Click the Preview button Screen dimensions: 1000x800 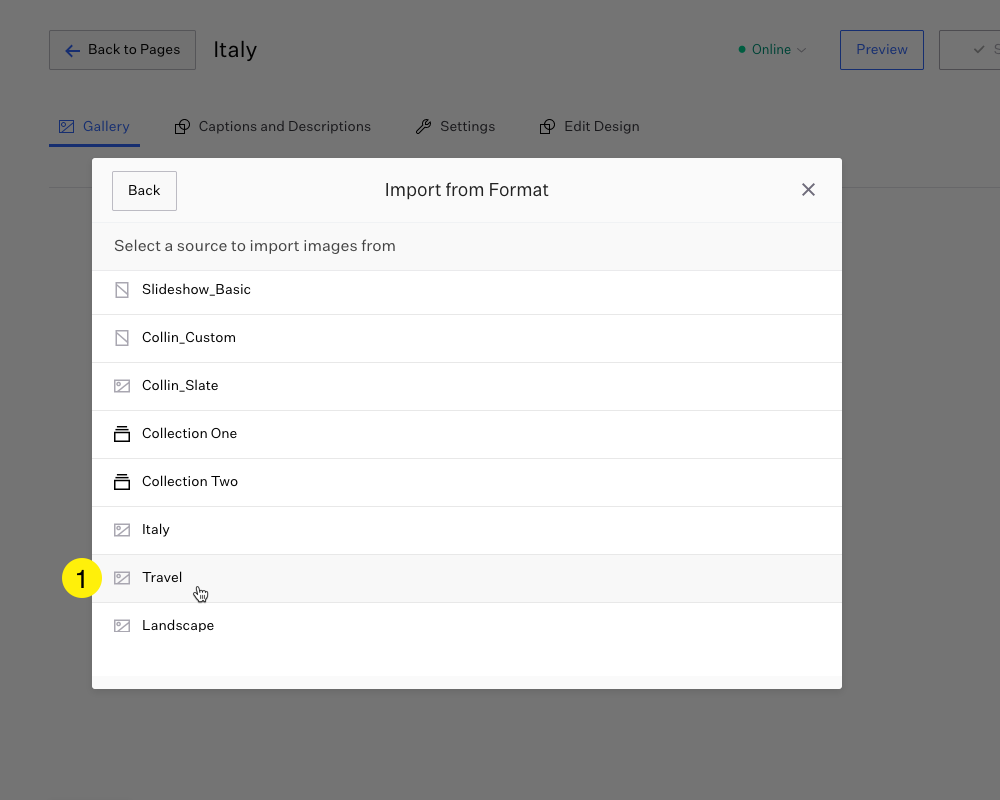[x=881, y=50]
